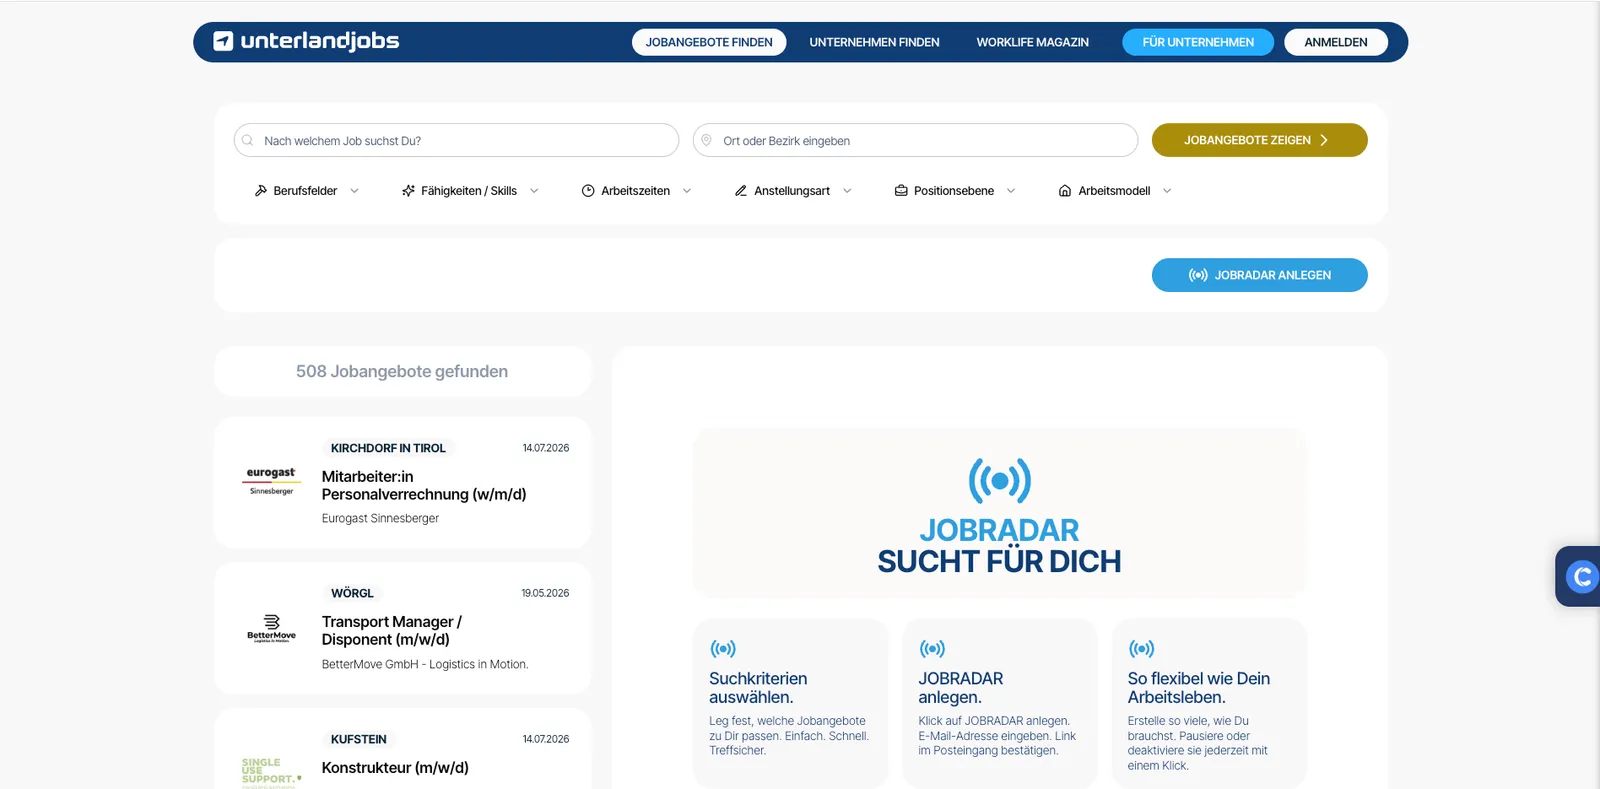Open Transport Manager / Disponent listing
This screenshot has width=1600, height=789.
coord(391,630)
